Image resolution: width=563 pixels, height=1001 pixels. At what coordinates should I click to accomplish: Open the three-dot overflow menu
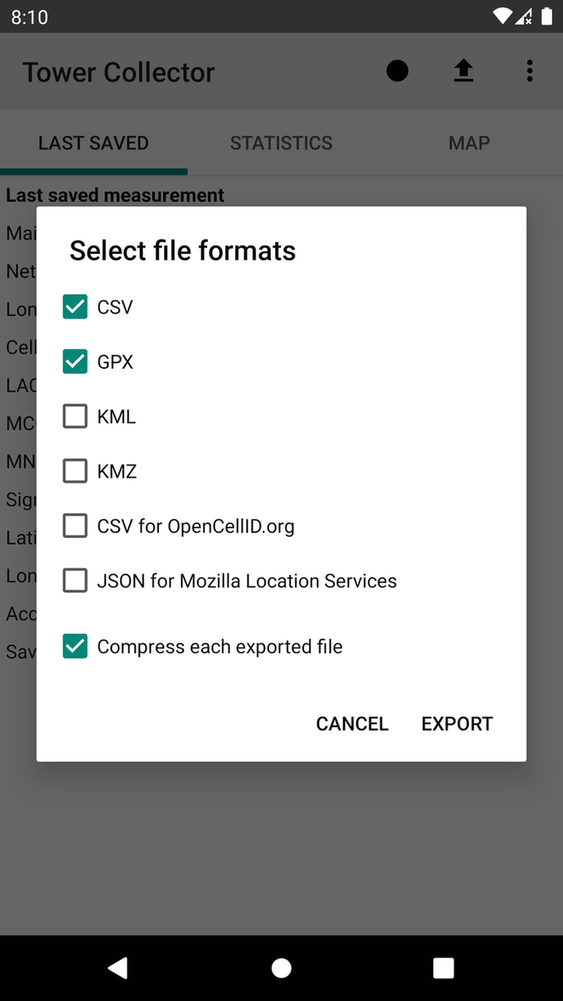529,71
